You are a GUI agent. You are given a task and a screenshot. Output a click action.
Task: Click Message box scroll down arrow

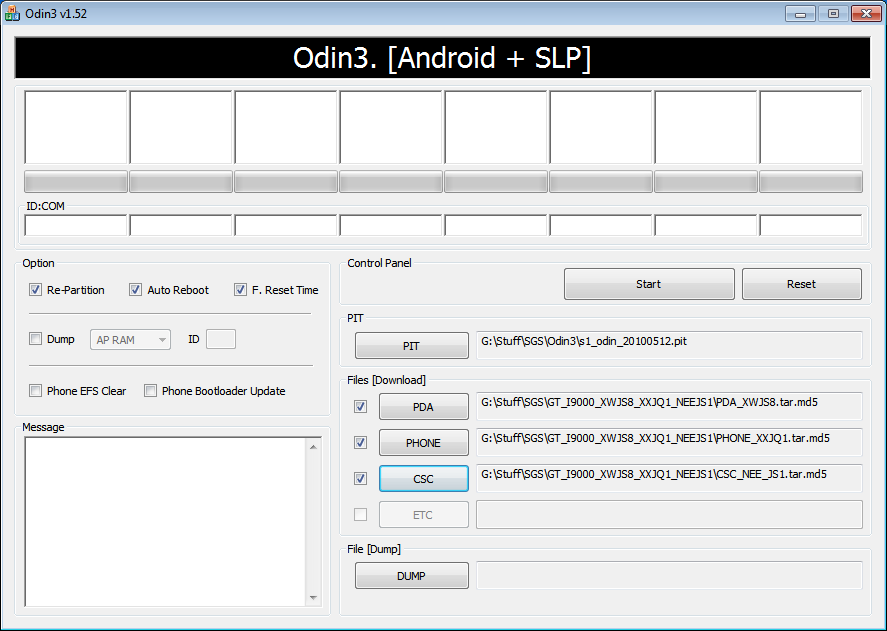[313, 598]
